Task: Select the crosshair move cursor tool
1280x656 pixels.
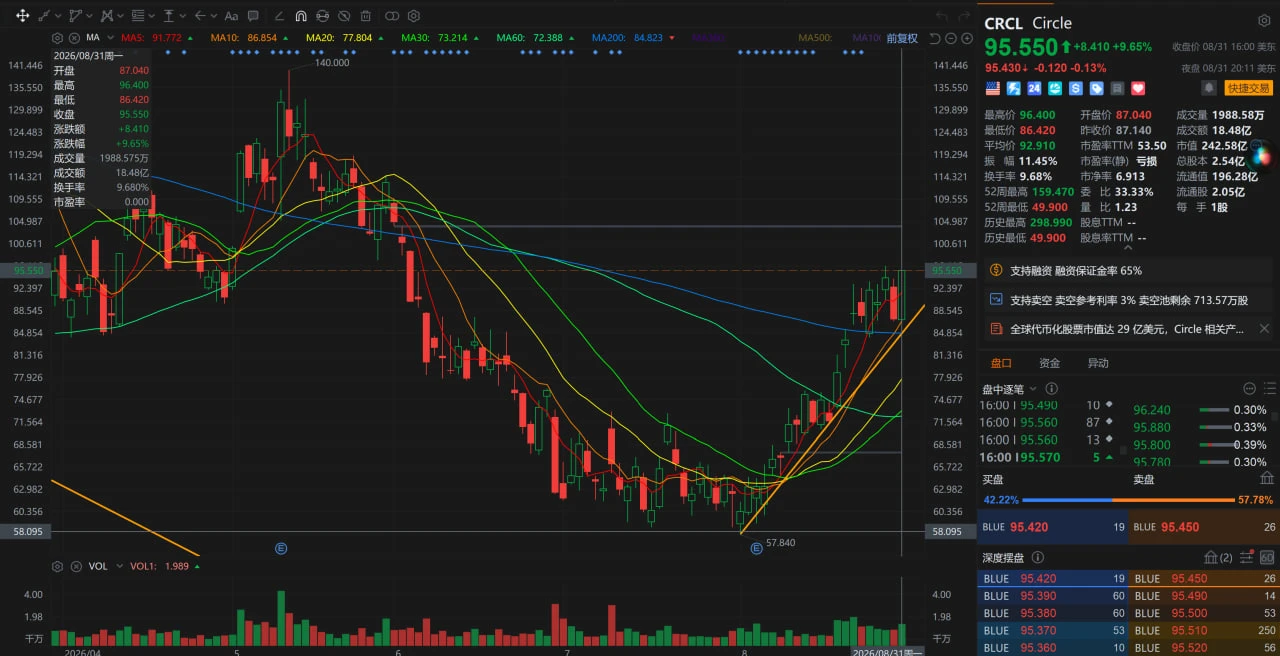Action: 22,16
